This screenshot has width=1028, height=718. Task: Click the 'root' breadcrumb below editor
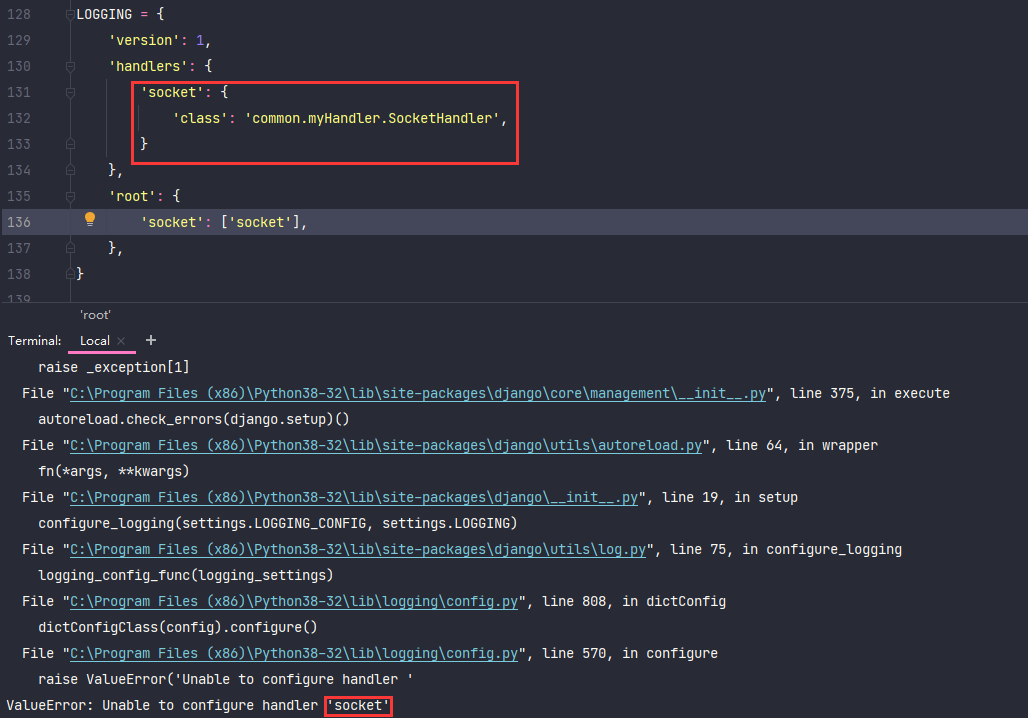tap(95, 315)
